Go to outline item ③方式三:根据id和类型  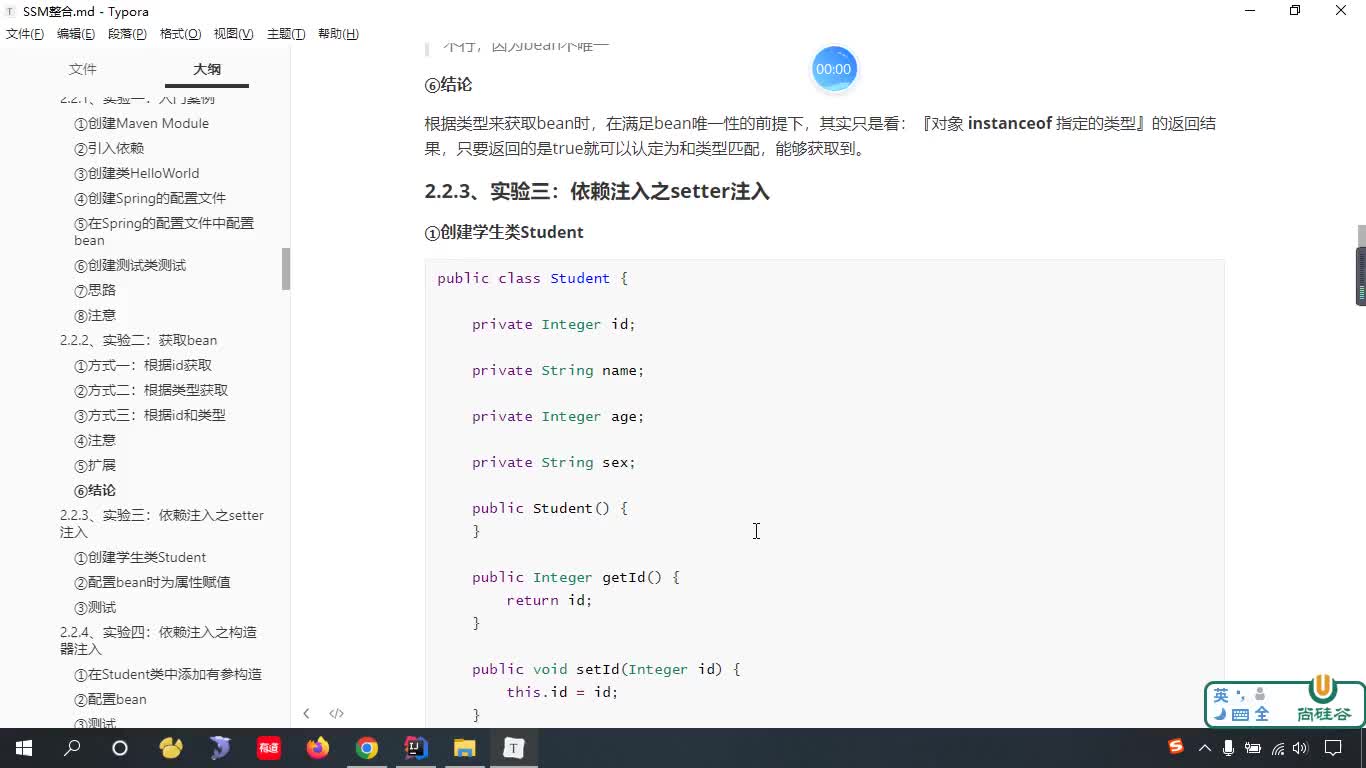pyautogui.click(x=150, y=416)
